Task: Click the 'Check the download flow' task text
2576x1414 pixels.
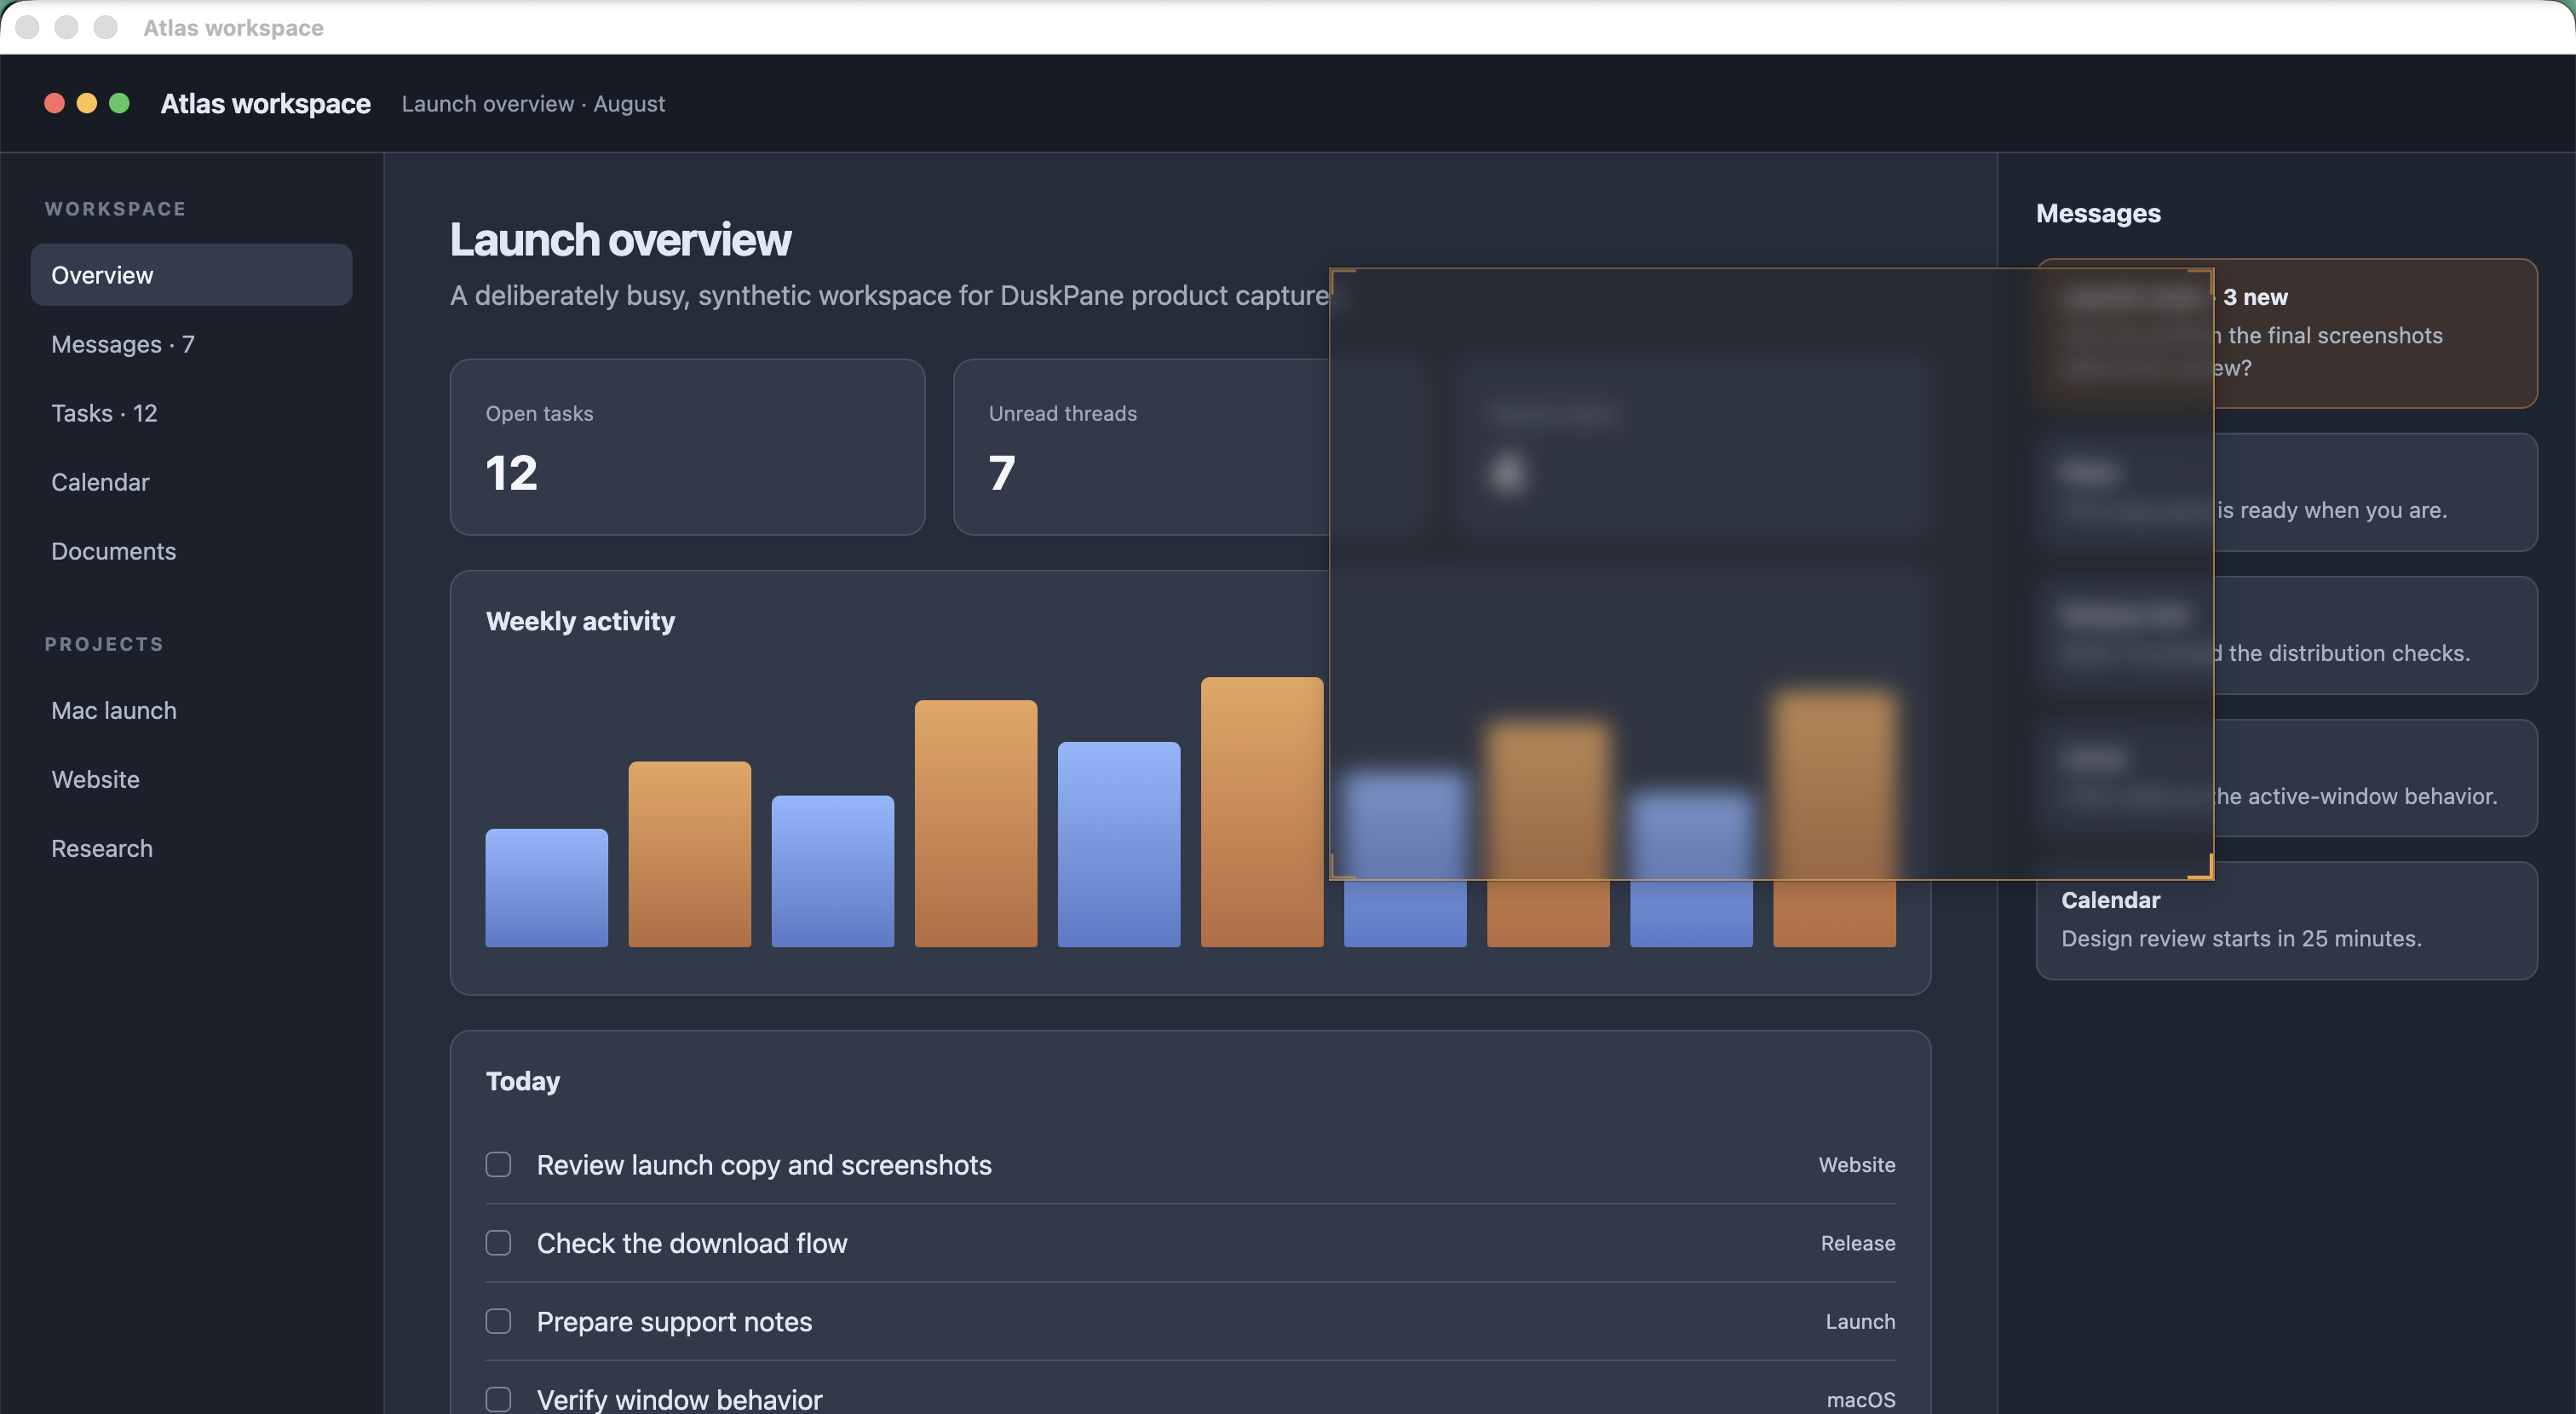Action: pyautogui.click(x=692, y=1243)
